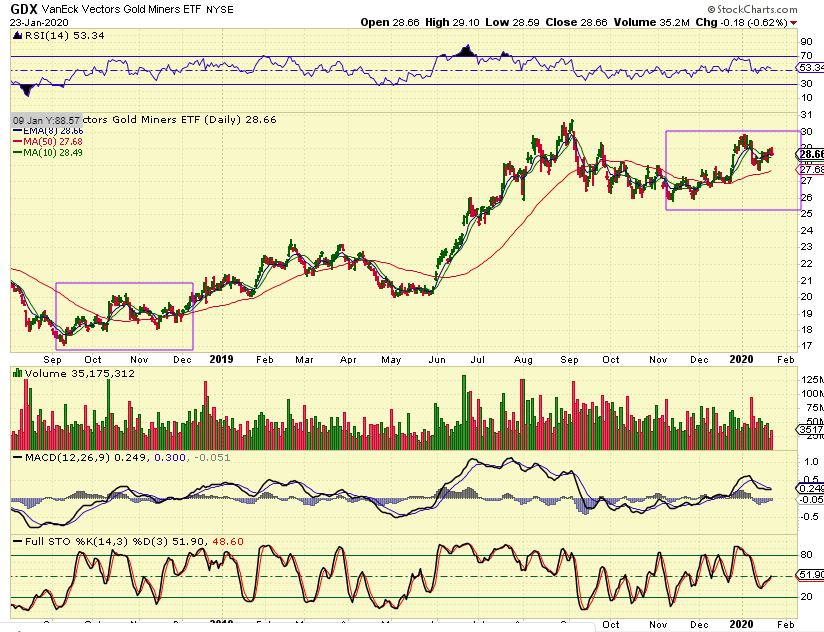Click the MACD(12,26,9) indicator label
Viewport: 824px width, 632px height.
(x=67, y=458)
